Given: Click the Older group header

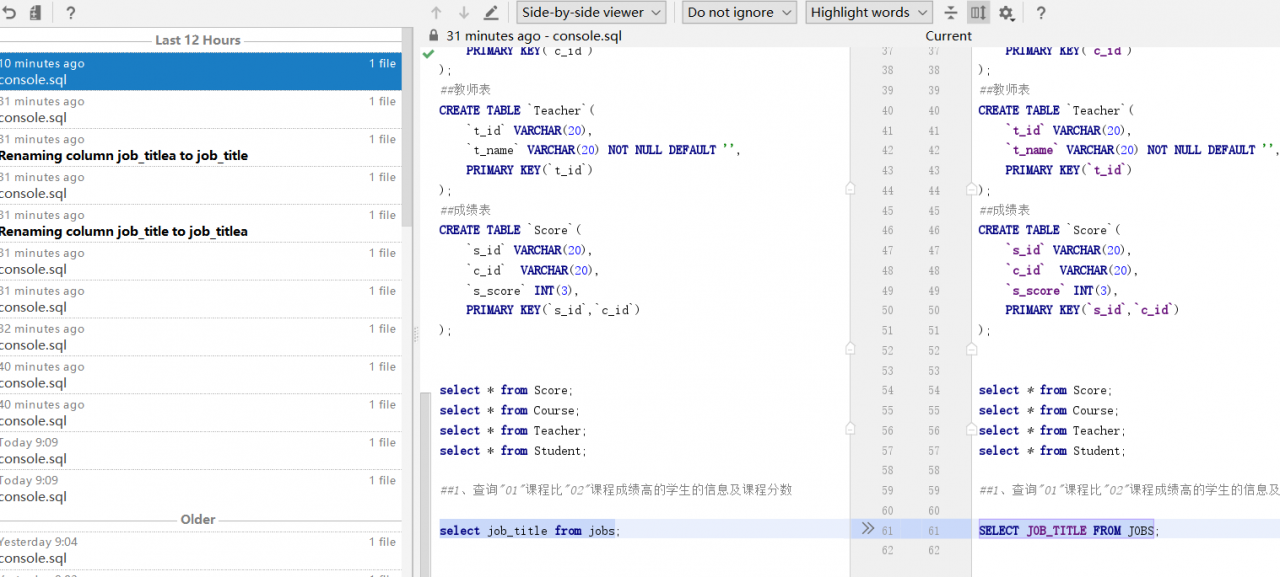Looking at the screenshot, I should point(198,520).
